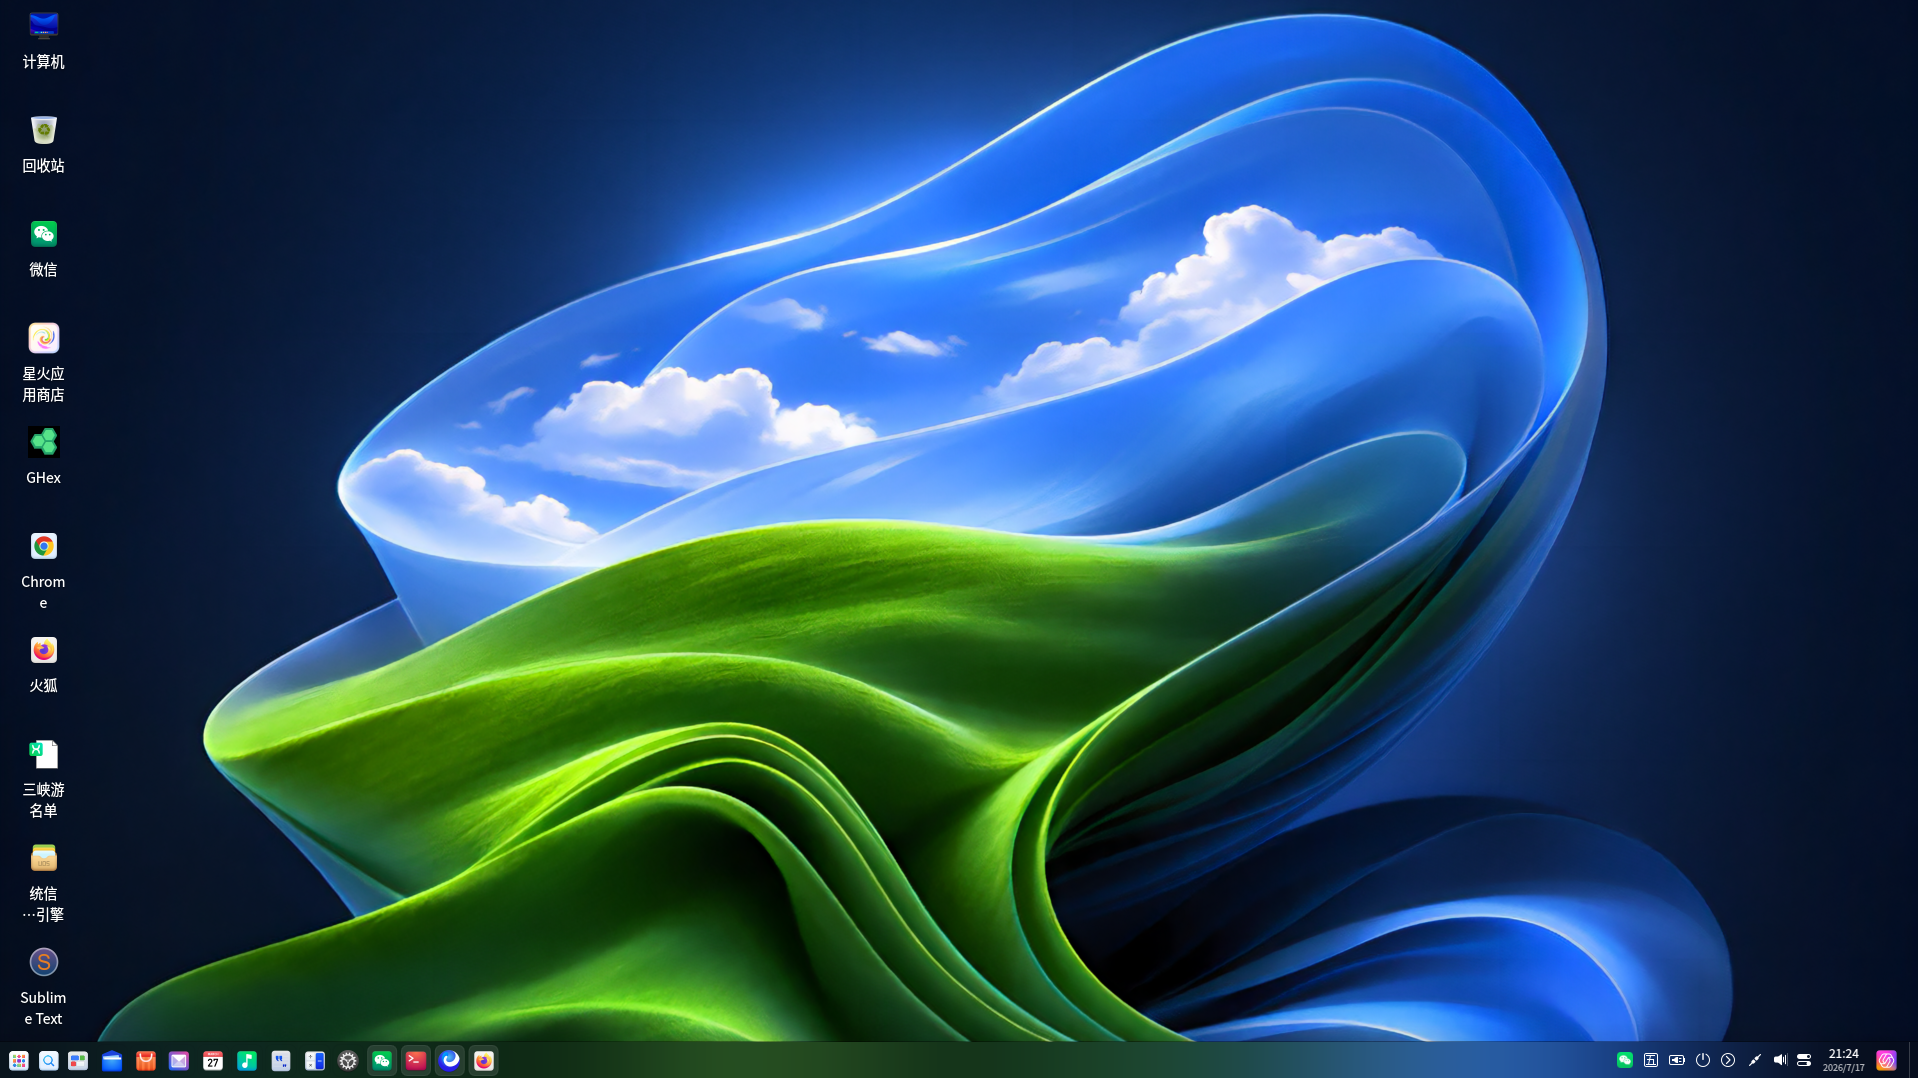
Task: Open the settings gear in taskbar
Action: tap(348, 1061)
